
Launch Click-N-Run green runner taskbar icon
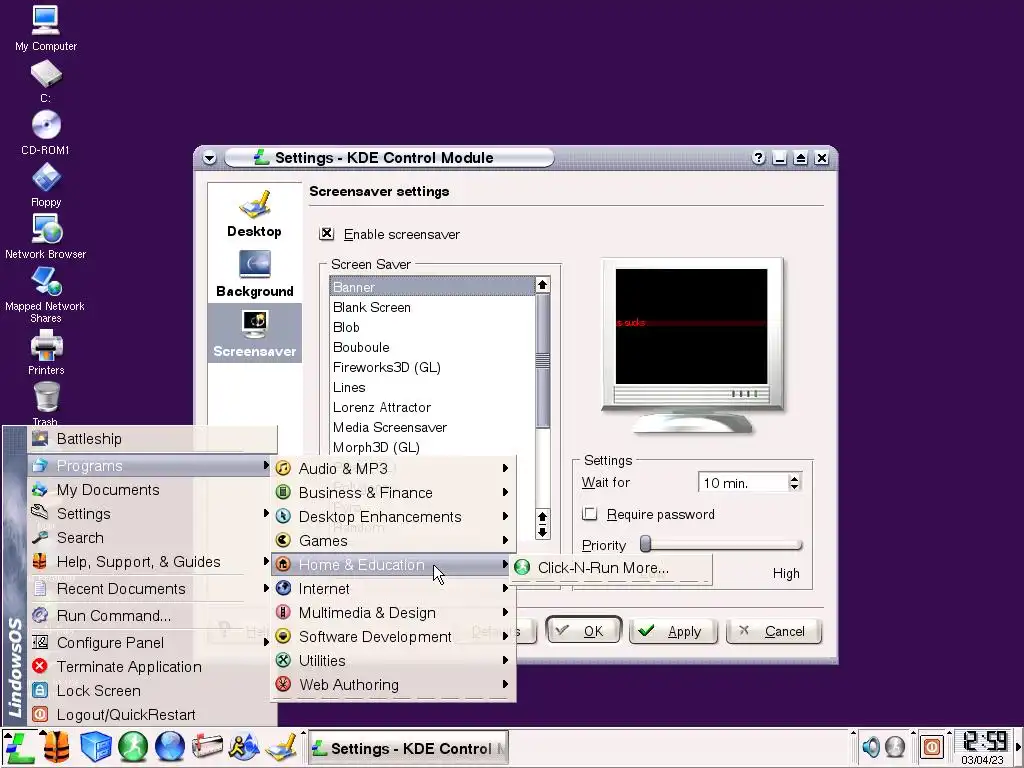(x=133, y=748)
